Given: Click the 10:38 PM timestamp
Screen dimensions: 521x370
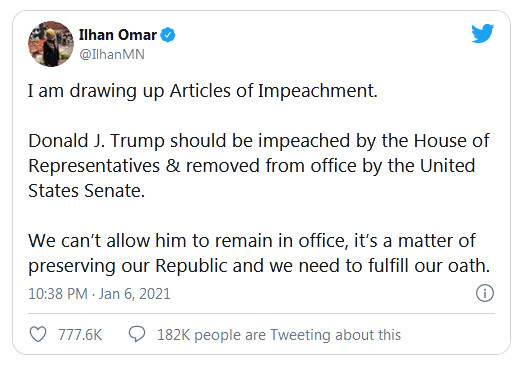Looking at the screenshot, I should [x=58, y=294].
